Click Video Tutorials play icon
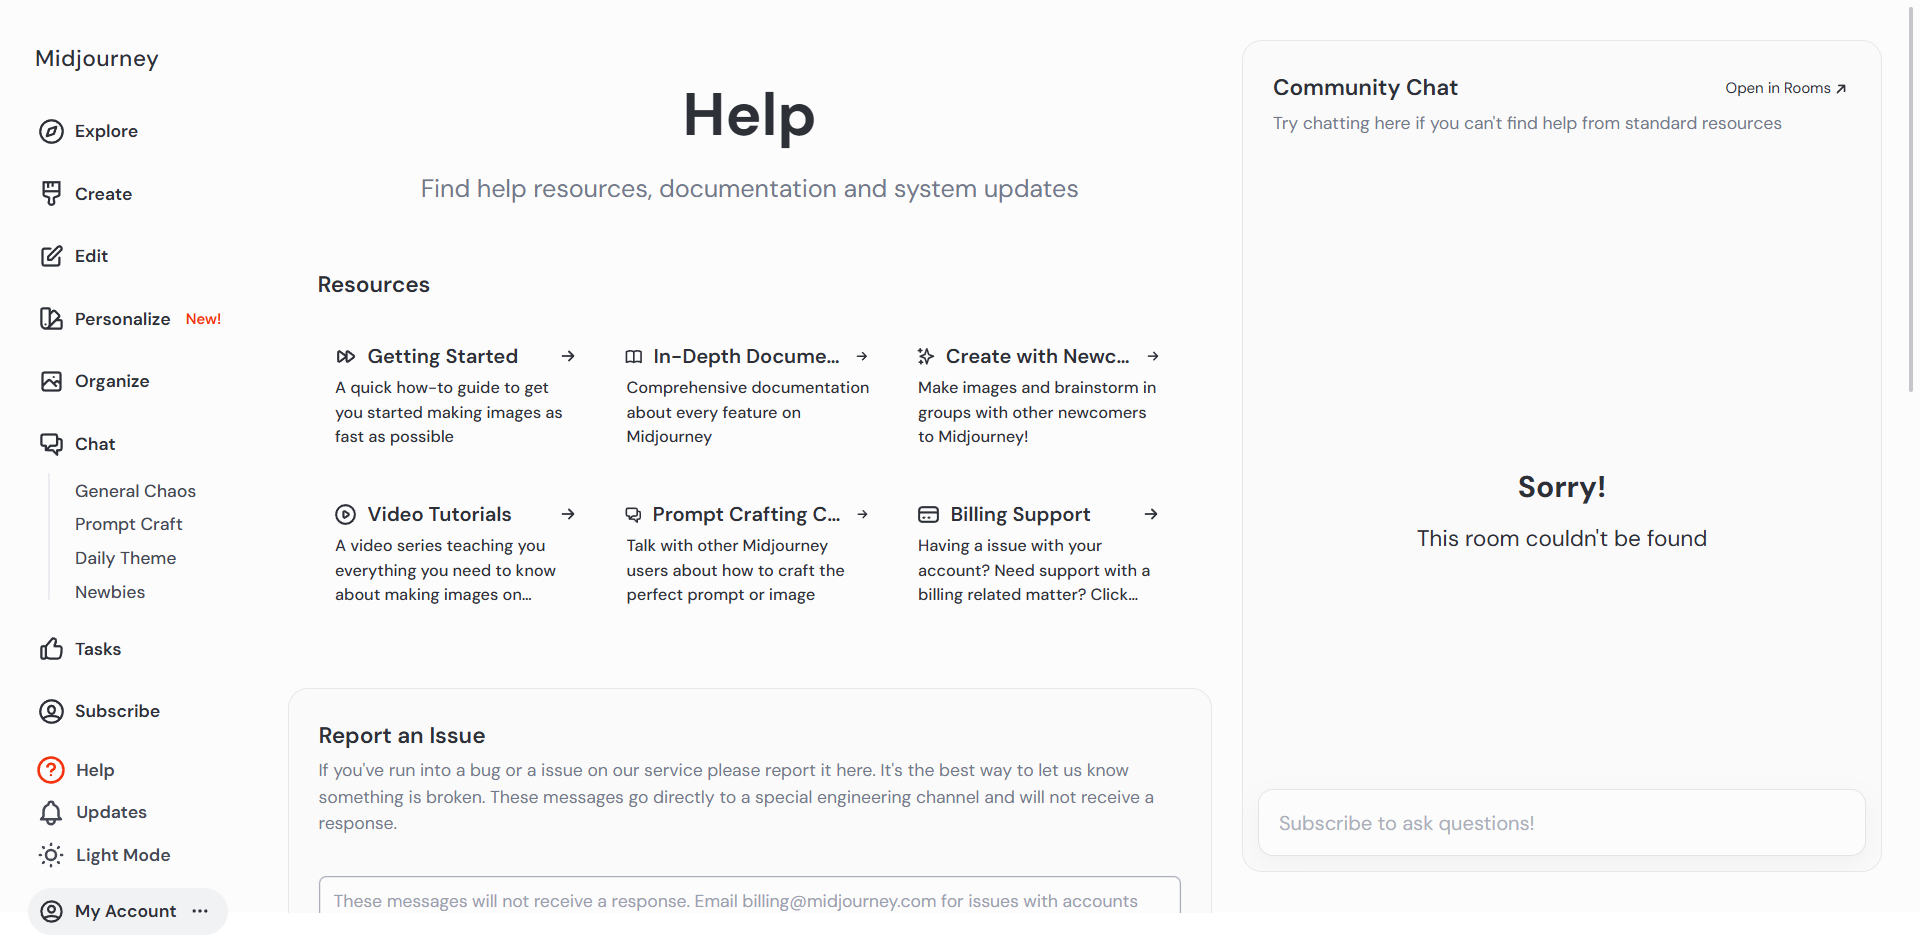Screen dimensions: 1920x935 [x=345, y=514]
